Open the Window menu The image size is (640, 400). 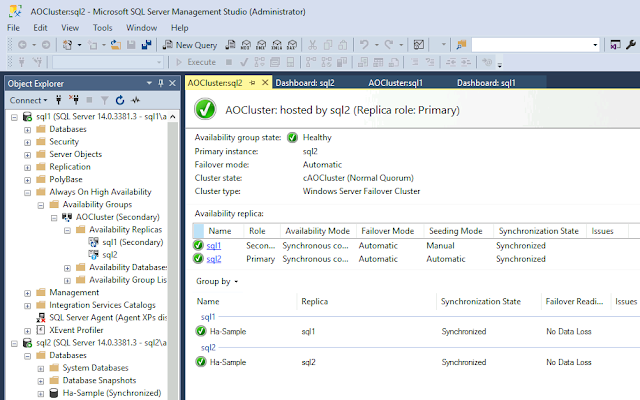point(141,28)
